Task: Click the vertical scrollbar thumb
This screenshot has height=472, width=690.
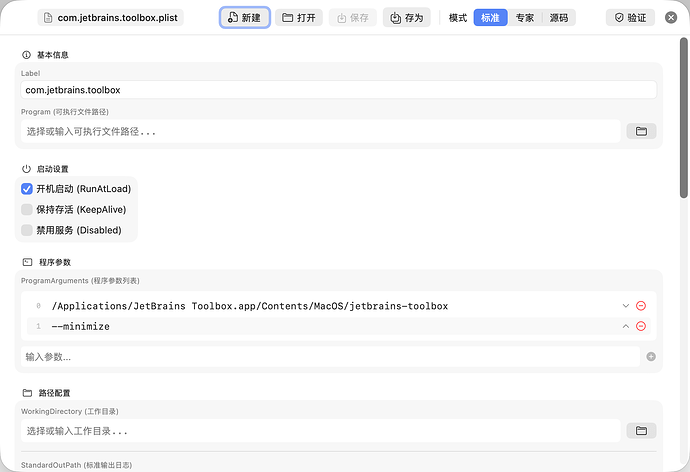Action: pos(683,118)
